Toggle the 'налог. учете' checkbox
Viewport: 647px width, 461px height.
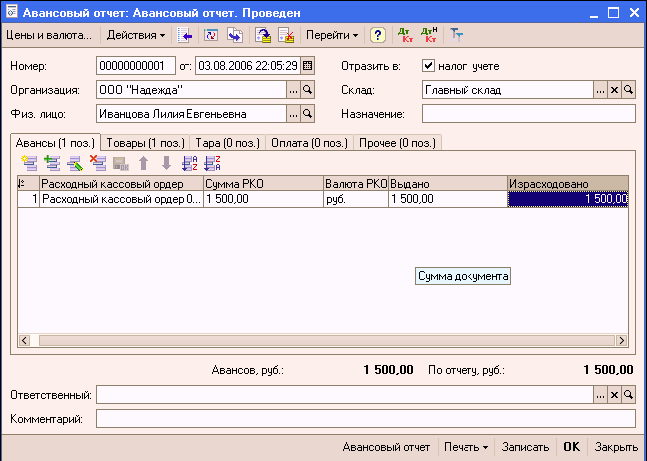coord(429,66)
